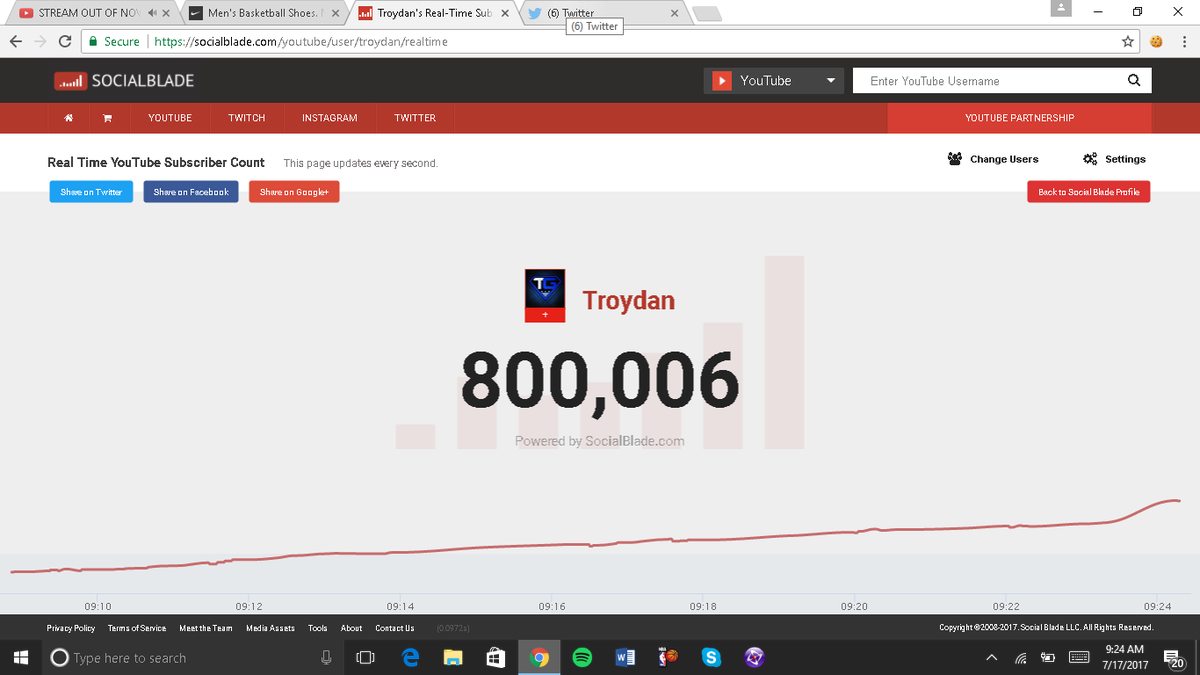Mute the STREAM OUT OF NOW tab audio
The image size is (1200, 675).
coord(151,14)
